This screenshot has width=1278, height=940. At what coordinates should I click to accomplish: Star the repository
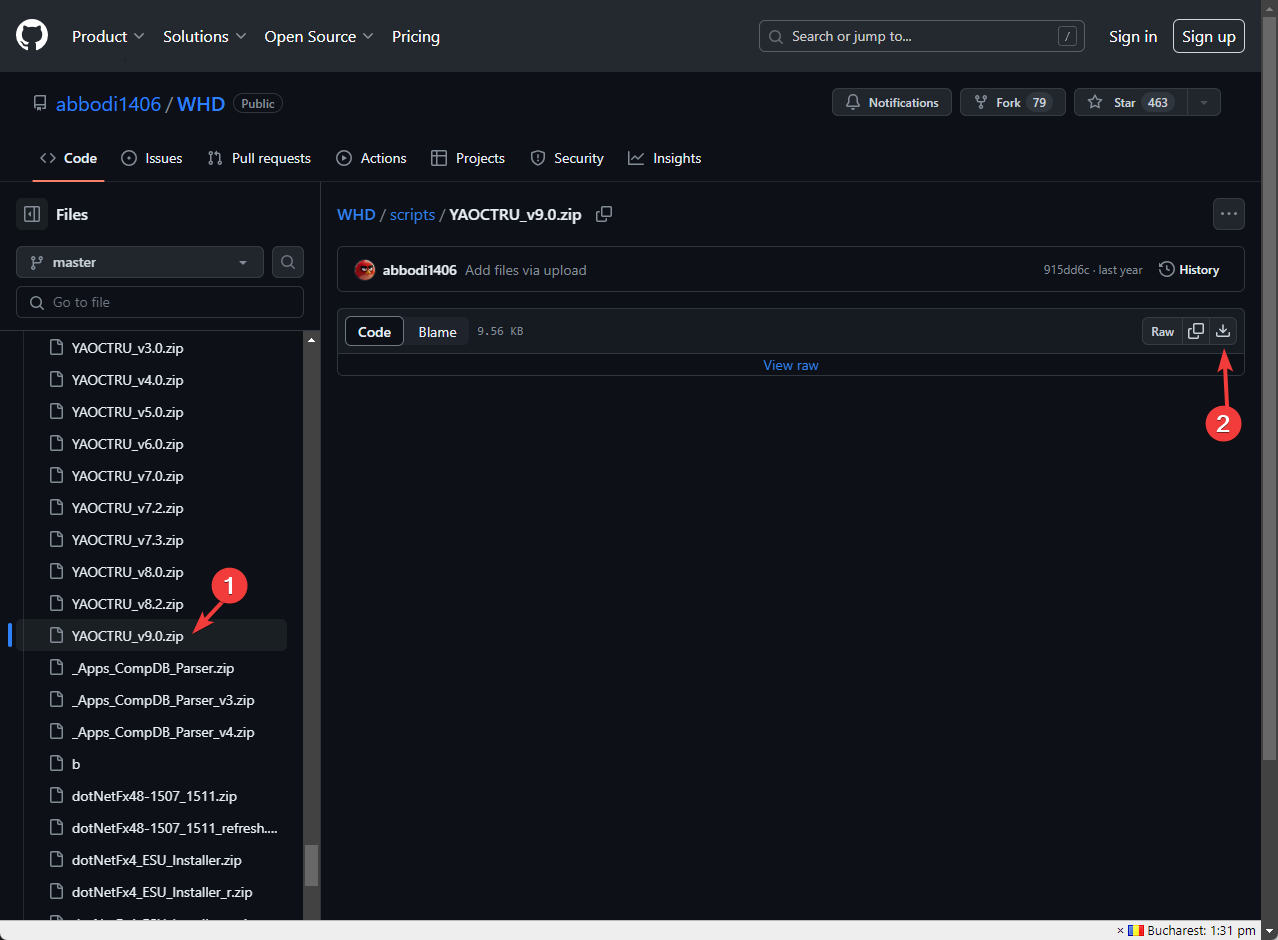click(x=1130, y=102)
